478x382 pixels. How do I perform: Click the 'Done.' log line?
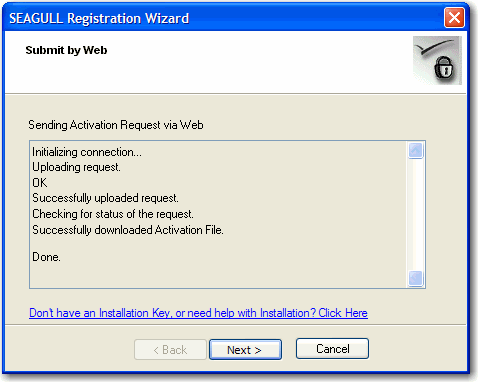pyautogui.click(x=46, y=257)
